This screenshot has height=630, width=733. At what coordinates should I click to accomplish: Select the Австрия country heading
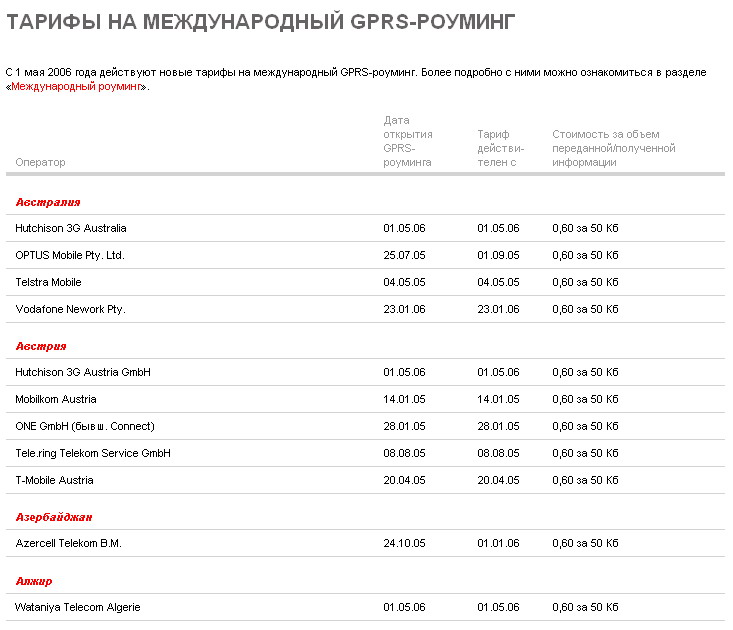(x=41, y=346)
